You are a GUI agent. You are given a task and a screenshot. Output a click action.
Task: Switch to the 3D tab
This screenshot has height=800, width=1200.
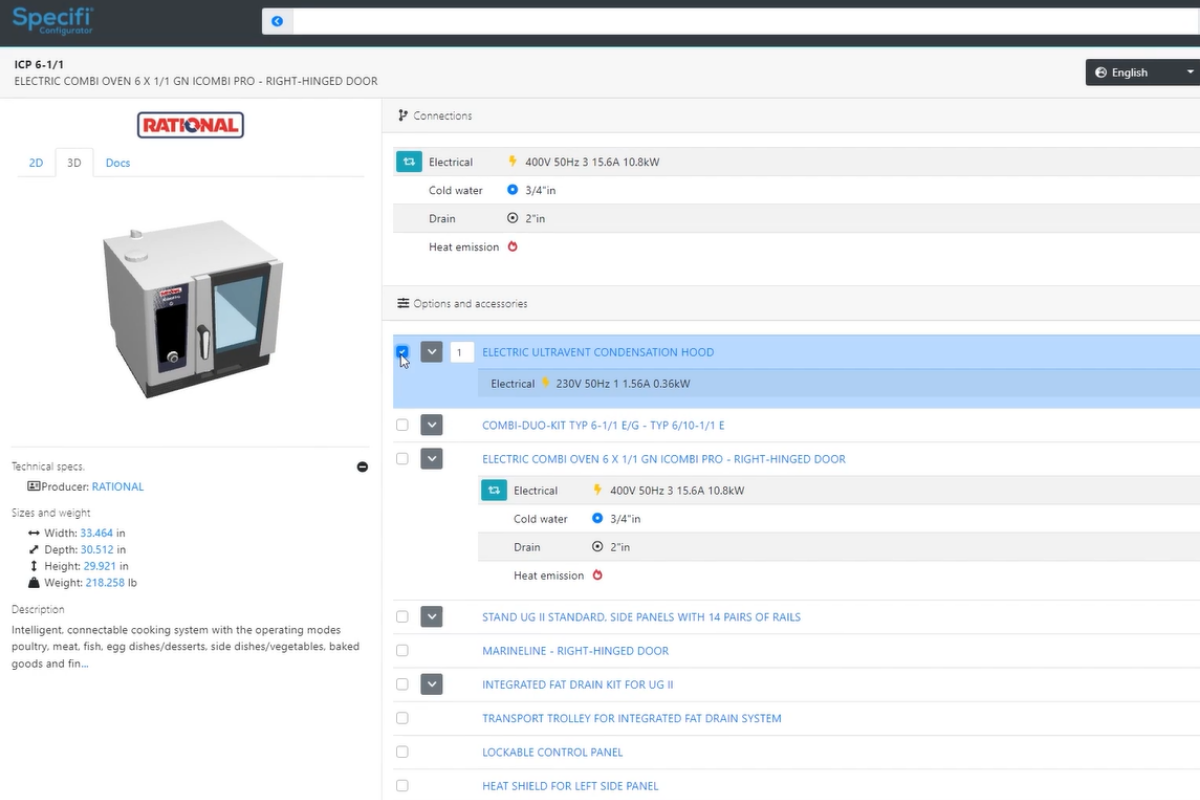point(74,163)
